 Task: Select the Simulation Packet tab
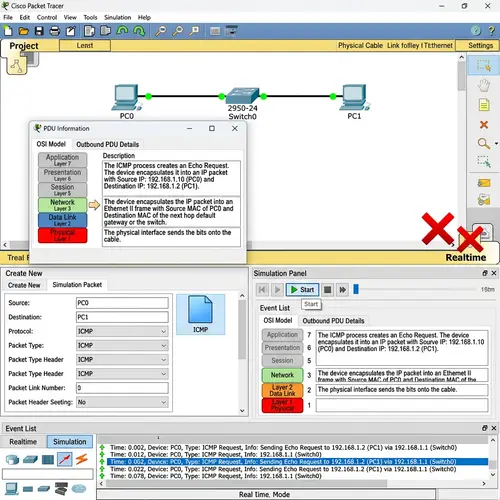(x=77, y=285)
